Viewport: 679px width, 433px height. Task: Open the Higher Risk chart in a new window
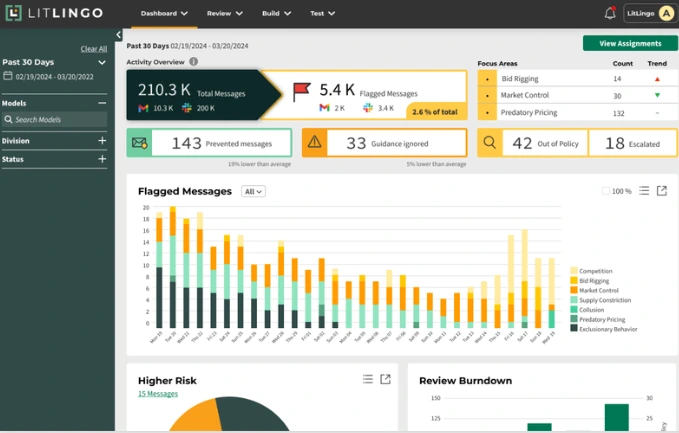385,379
